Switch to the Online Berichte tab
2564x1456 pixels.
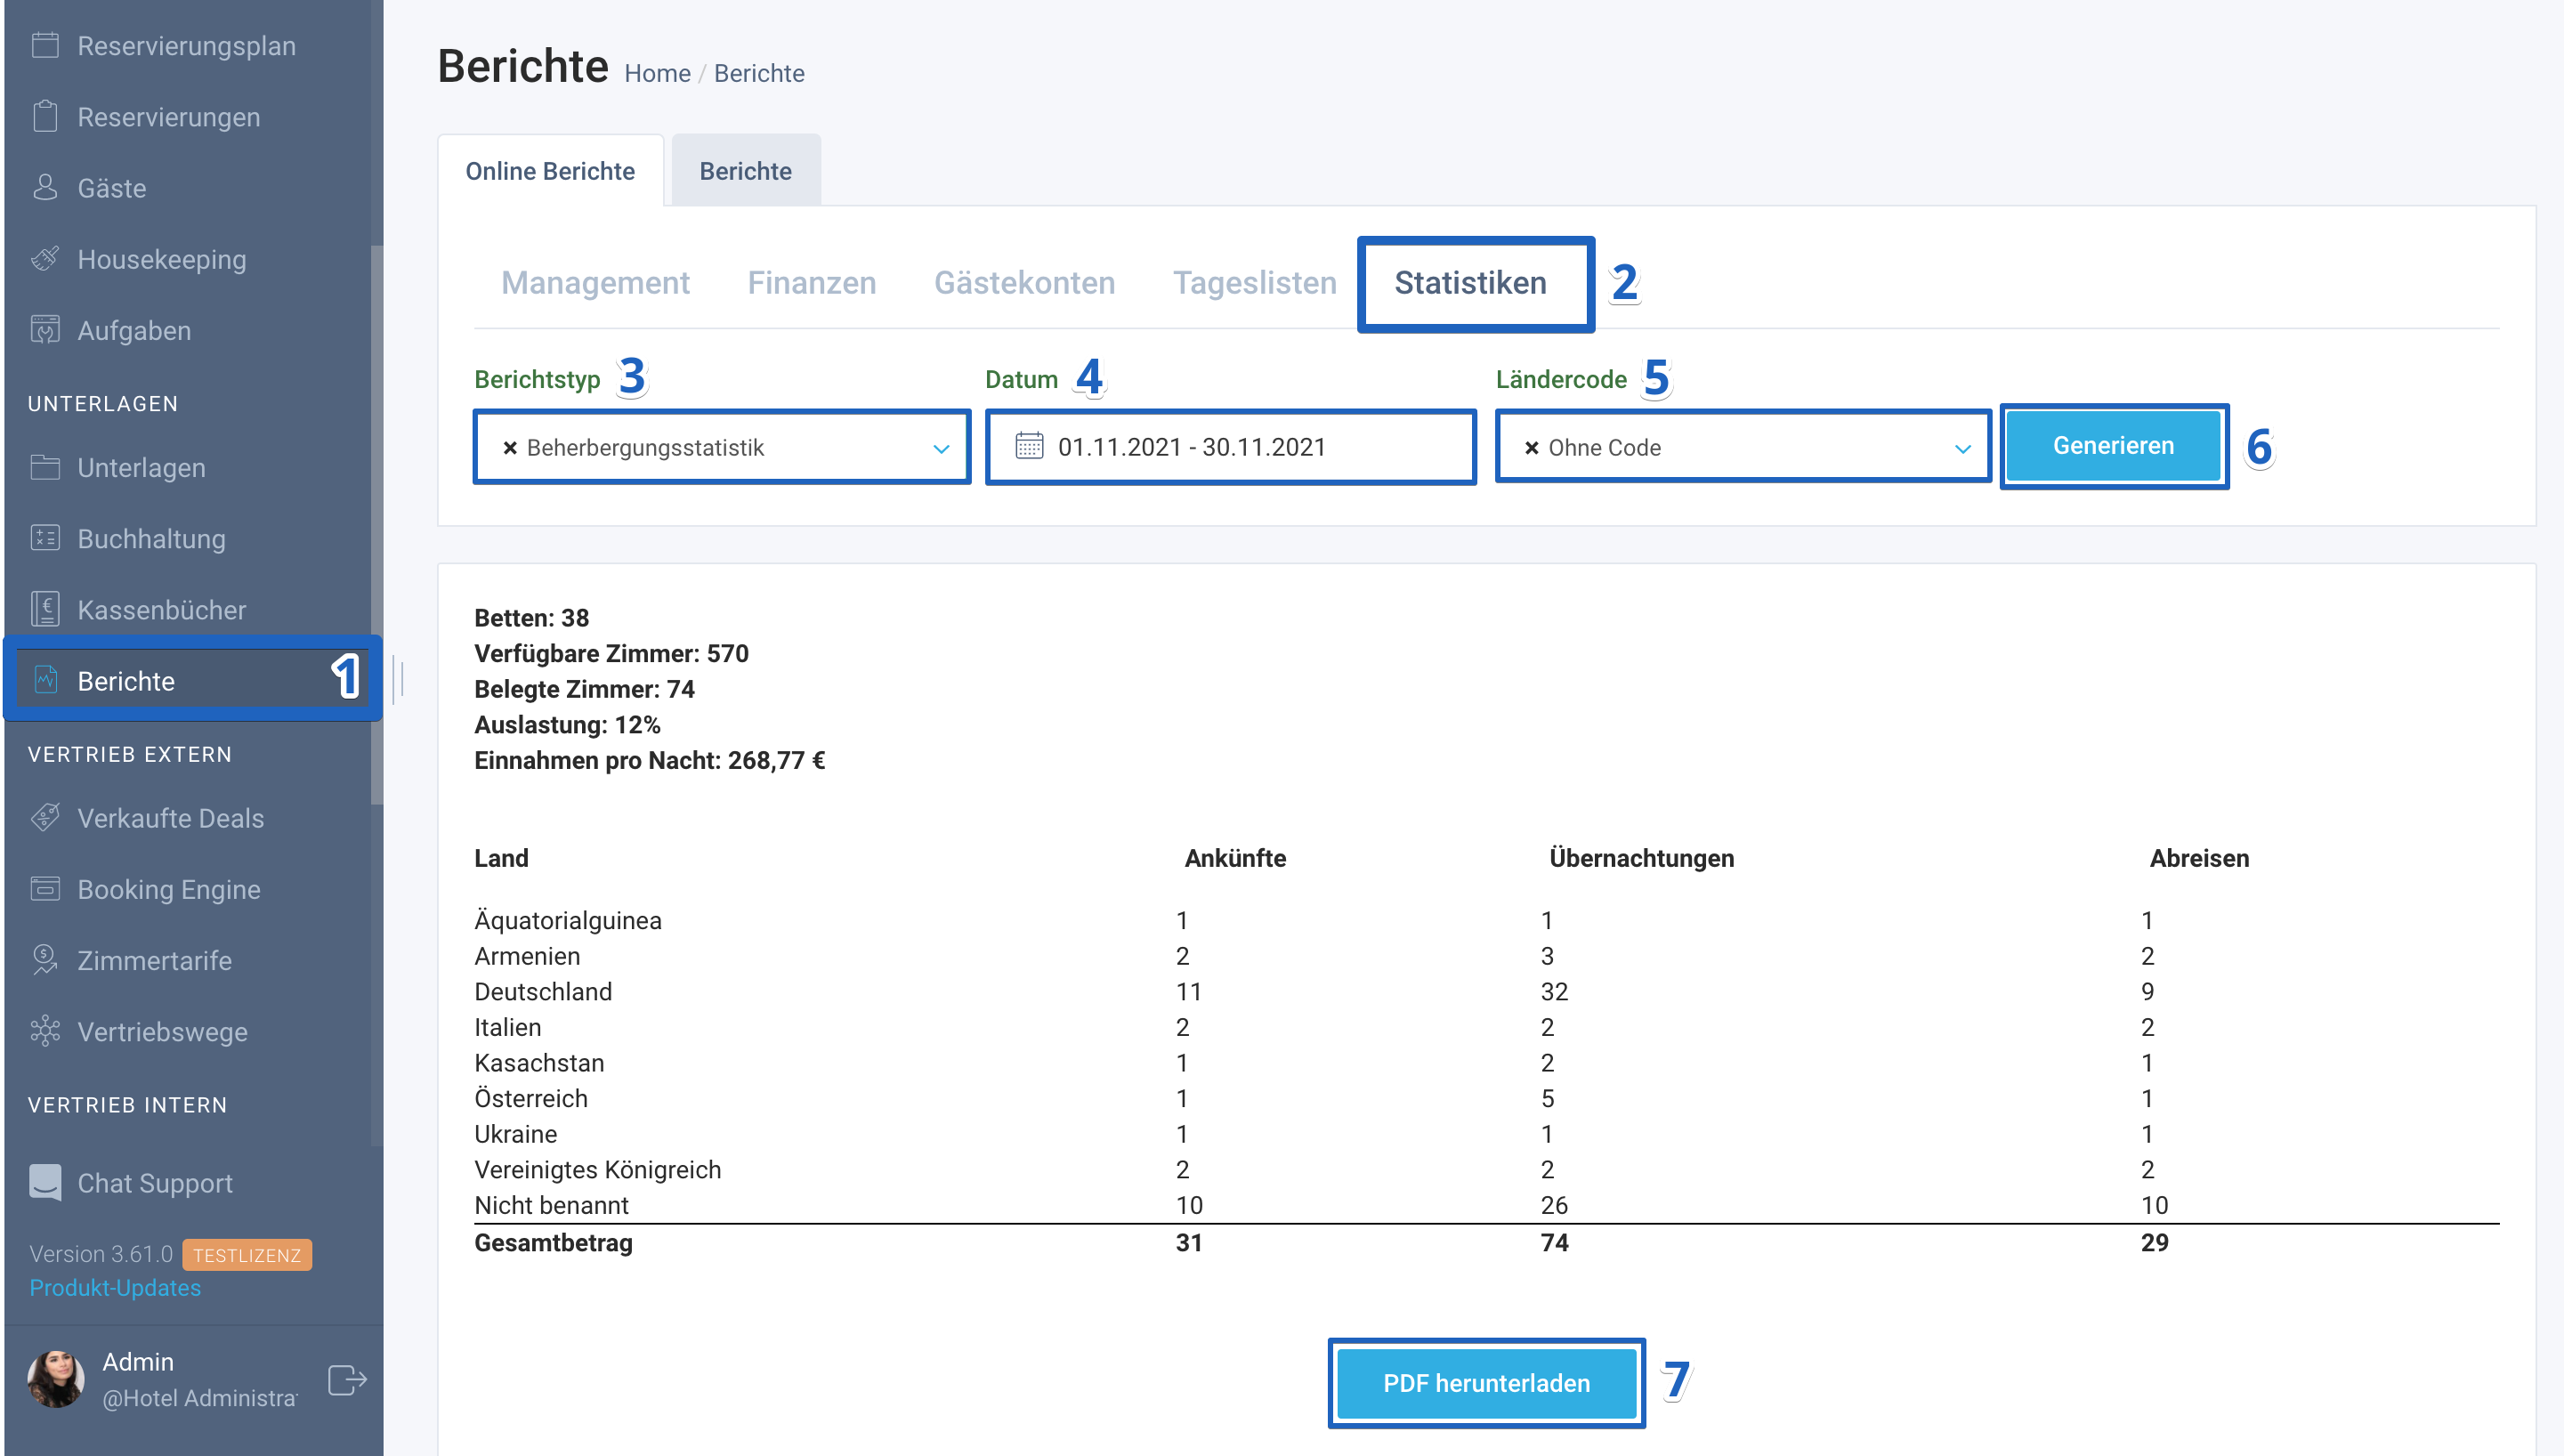coord(550,171)
